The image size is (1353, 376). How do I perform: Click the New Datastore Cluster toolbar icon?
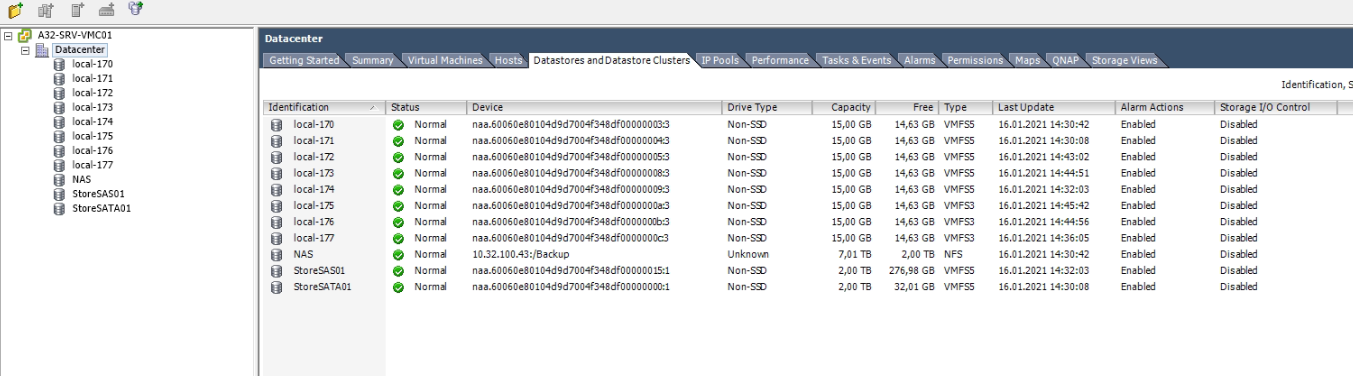click(135, 10)
